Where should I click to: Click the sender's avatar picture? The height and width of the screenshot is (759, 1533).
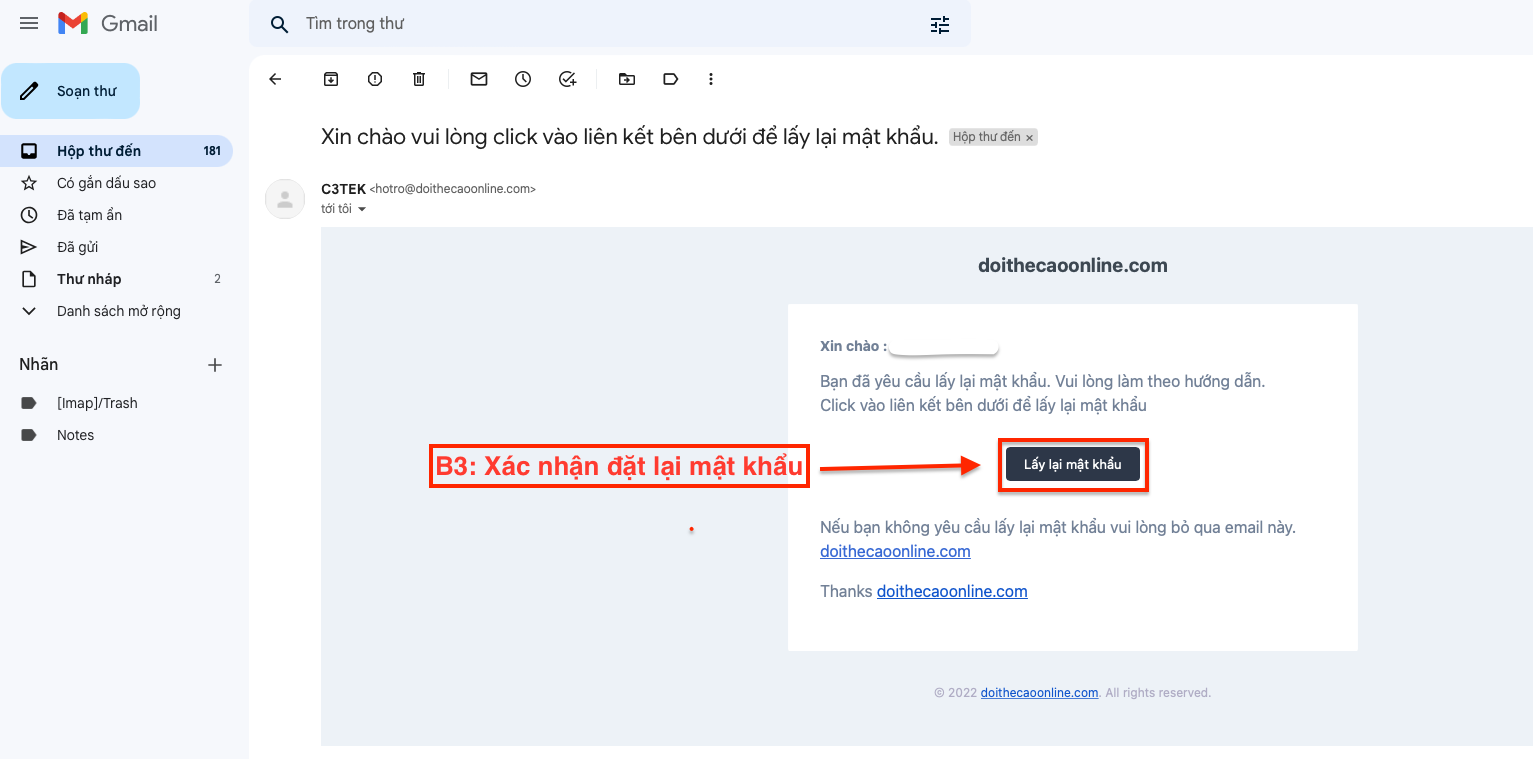point(285,198)
